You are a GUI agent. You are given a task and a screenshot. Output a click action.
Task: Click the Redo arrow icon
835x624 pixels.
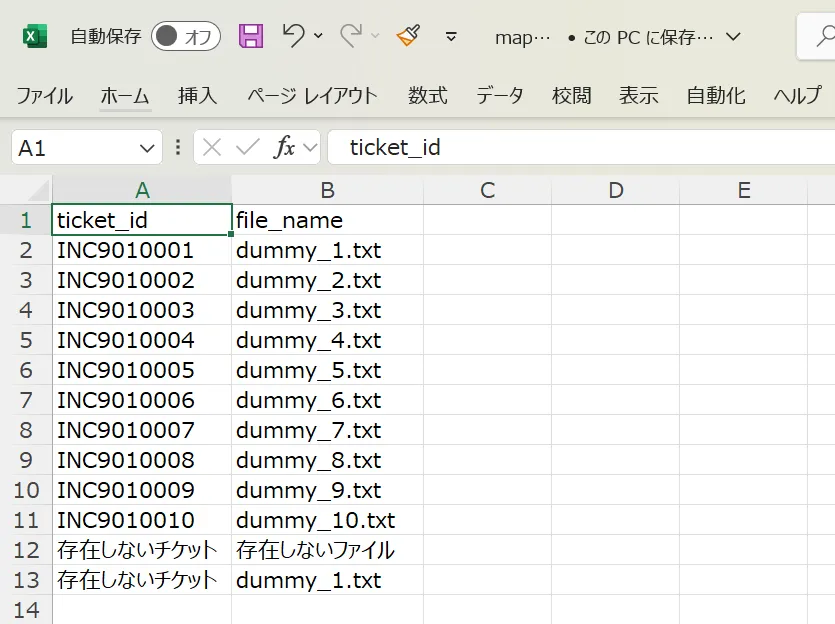click(x=351, y=36)
